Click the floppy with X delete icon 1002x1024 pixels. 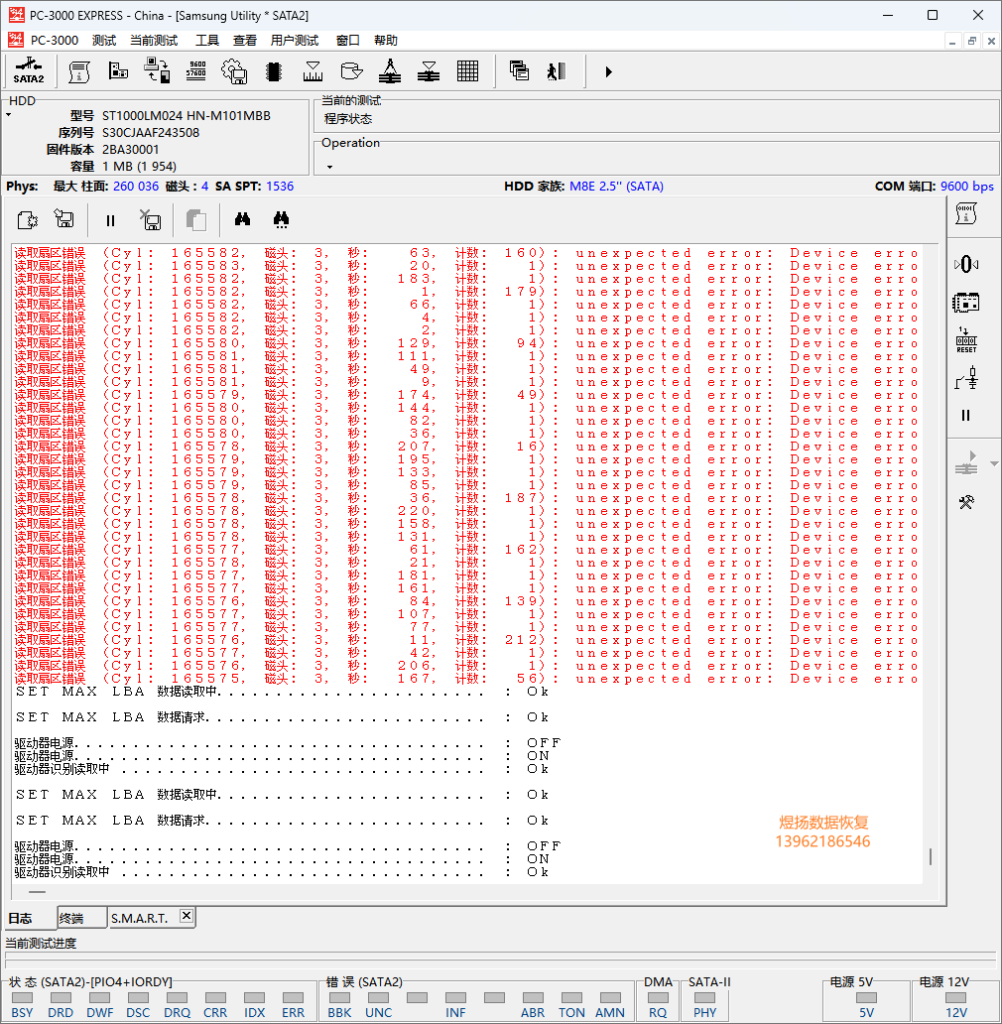151,220
